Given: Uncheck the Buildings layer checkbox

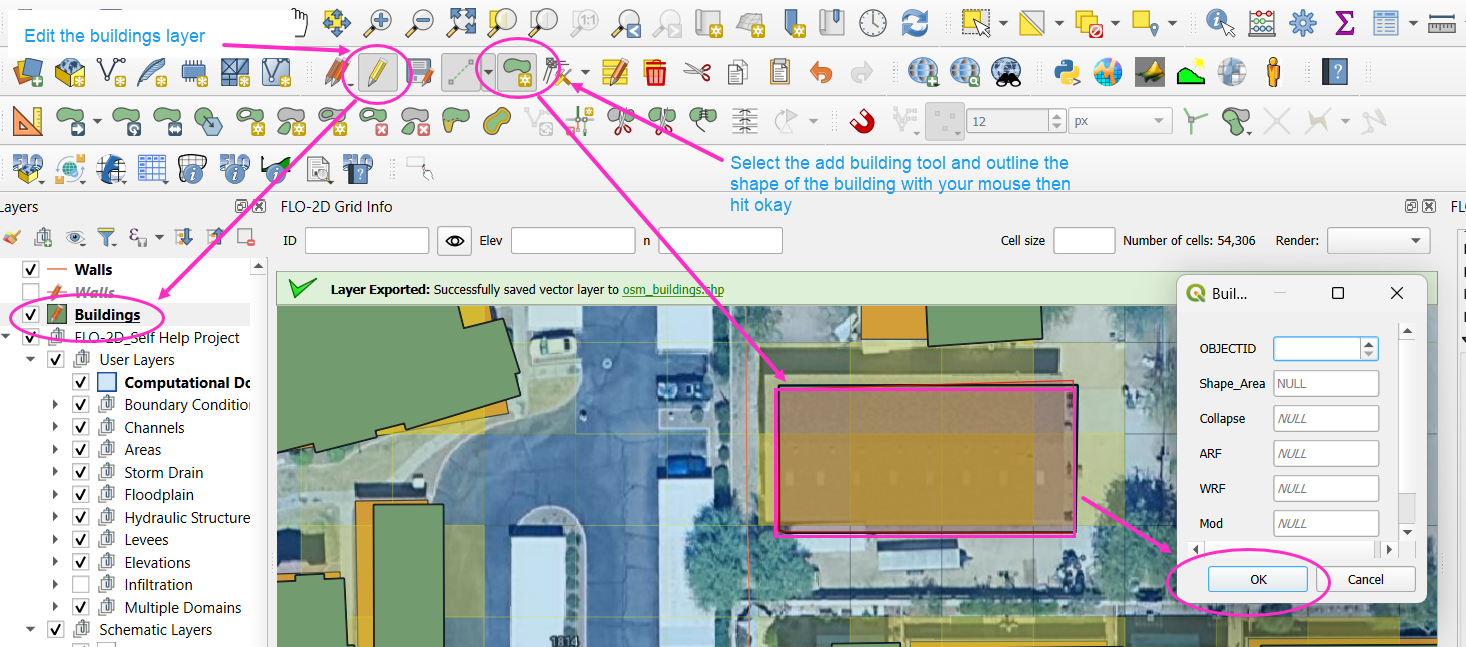Looking at the screenshot, I should click(31, 315).
